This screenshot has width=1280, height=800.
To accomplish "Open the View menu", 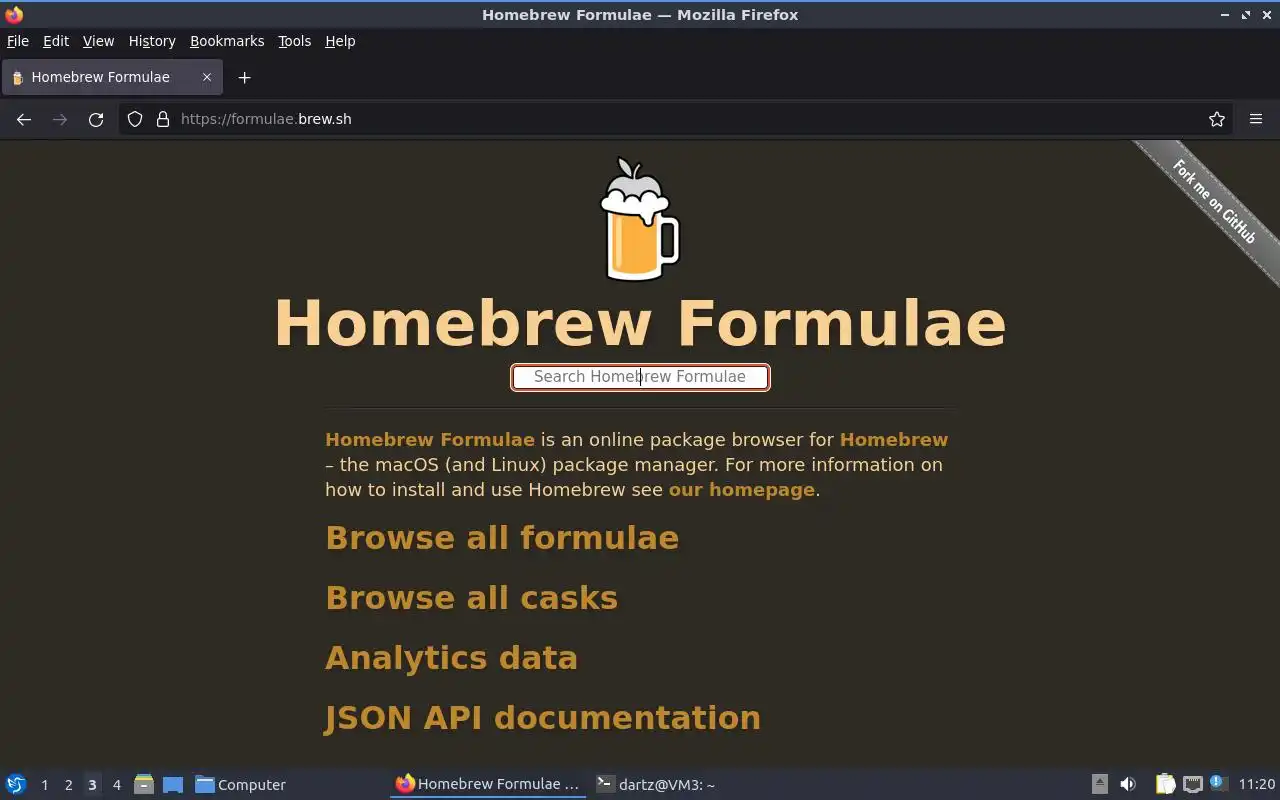I will (x=98, y=41).
